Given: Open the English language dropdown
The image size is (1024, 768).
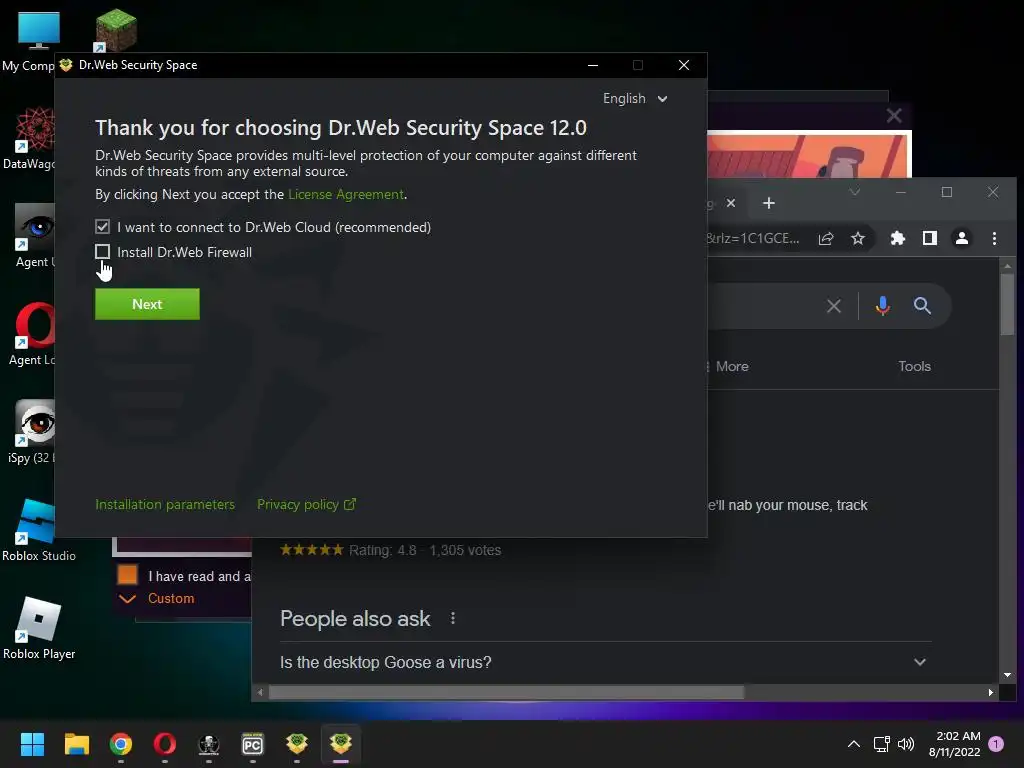Looking at the screenshot, I should (x=635, y=99).
